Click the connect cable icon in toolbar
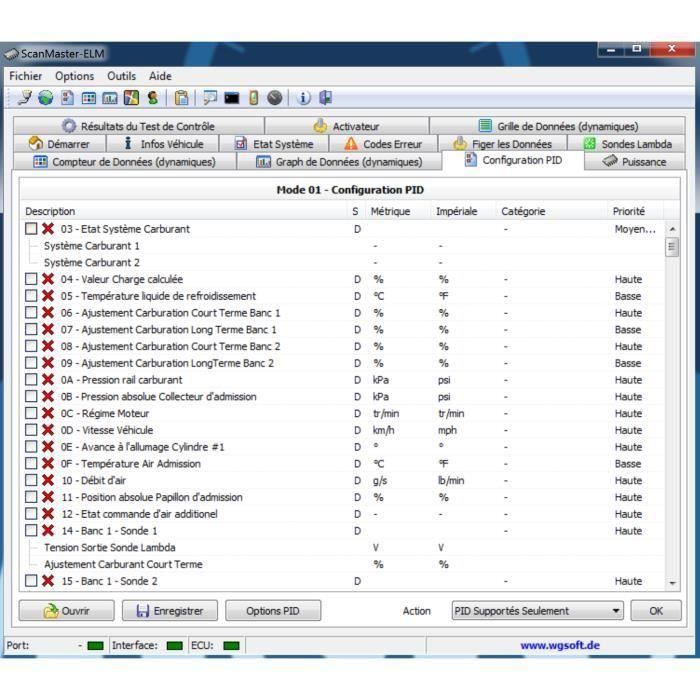Image resolution: width=700 pixels, height=700 pixels. click(x=24, y=98)
